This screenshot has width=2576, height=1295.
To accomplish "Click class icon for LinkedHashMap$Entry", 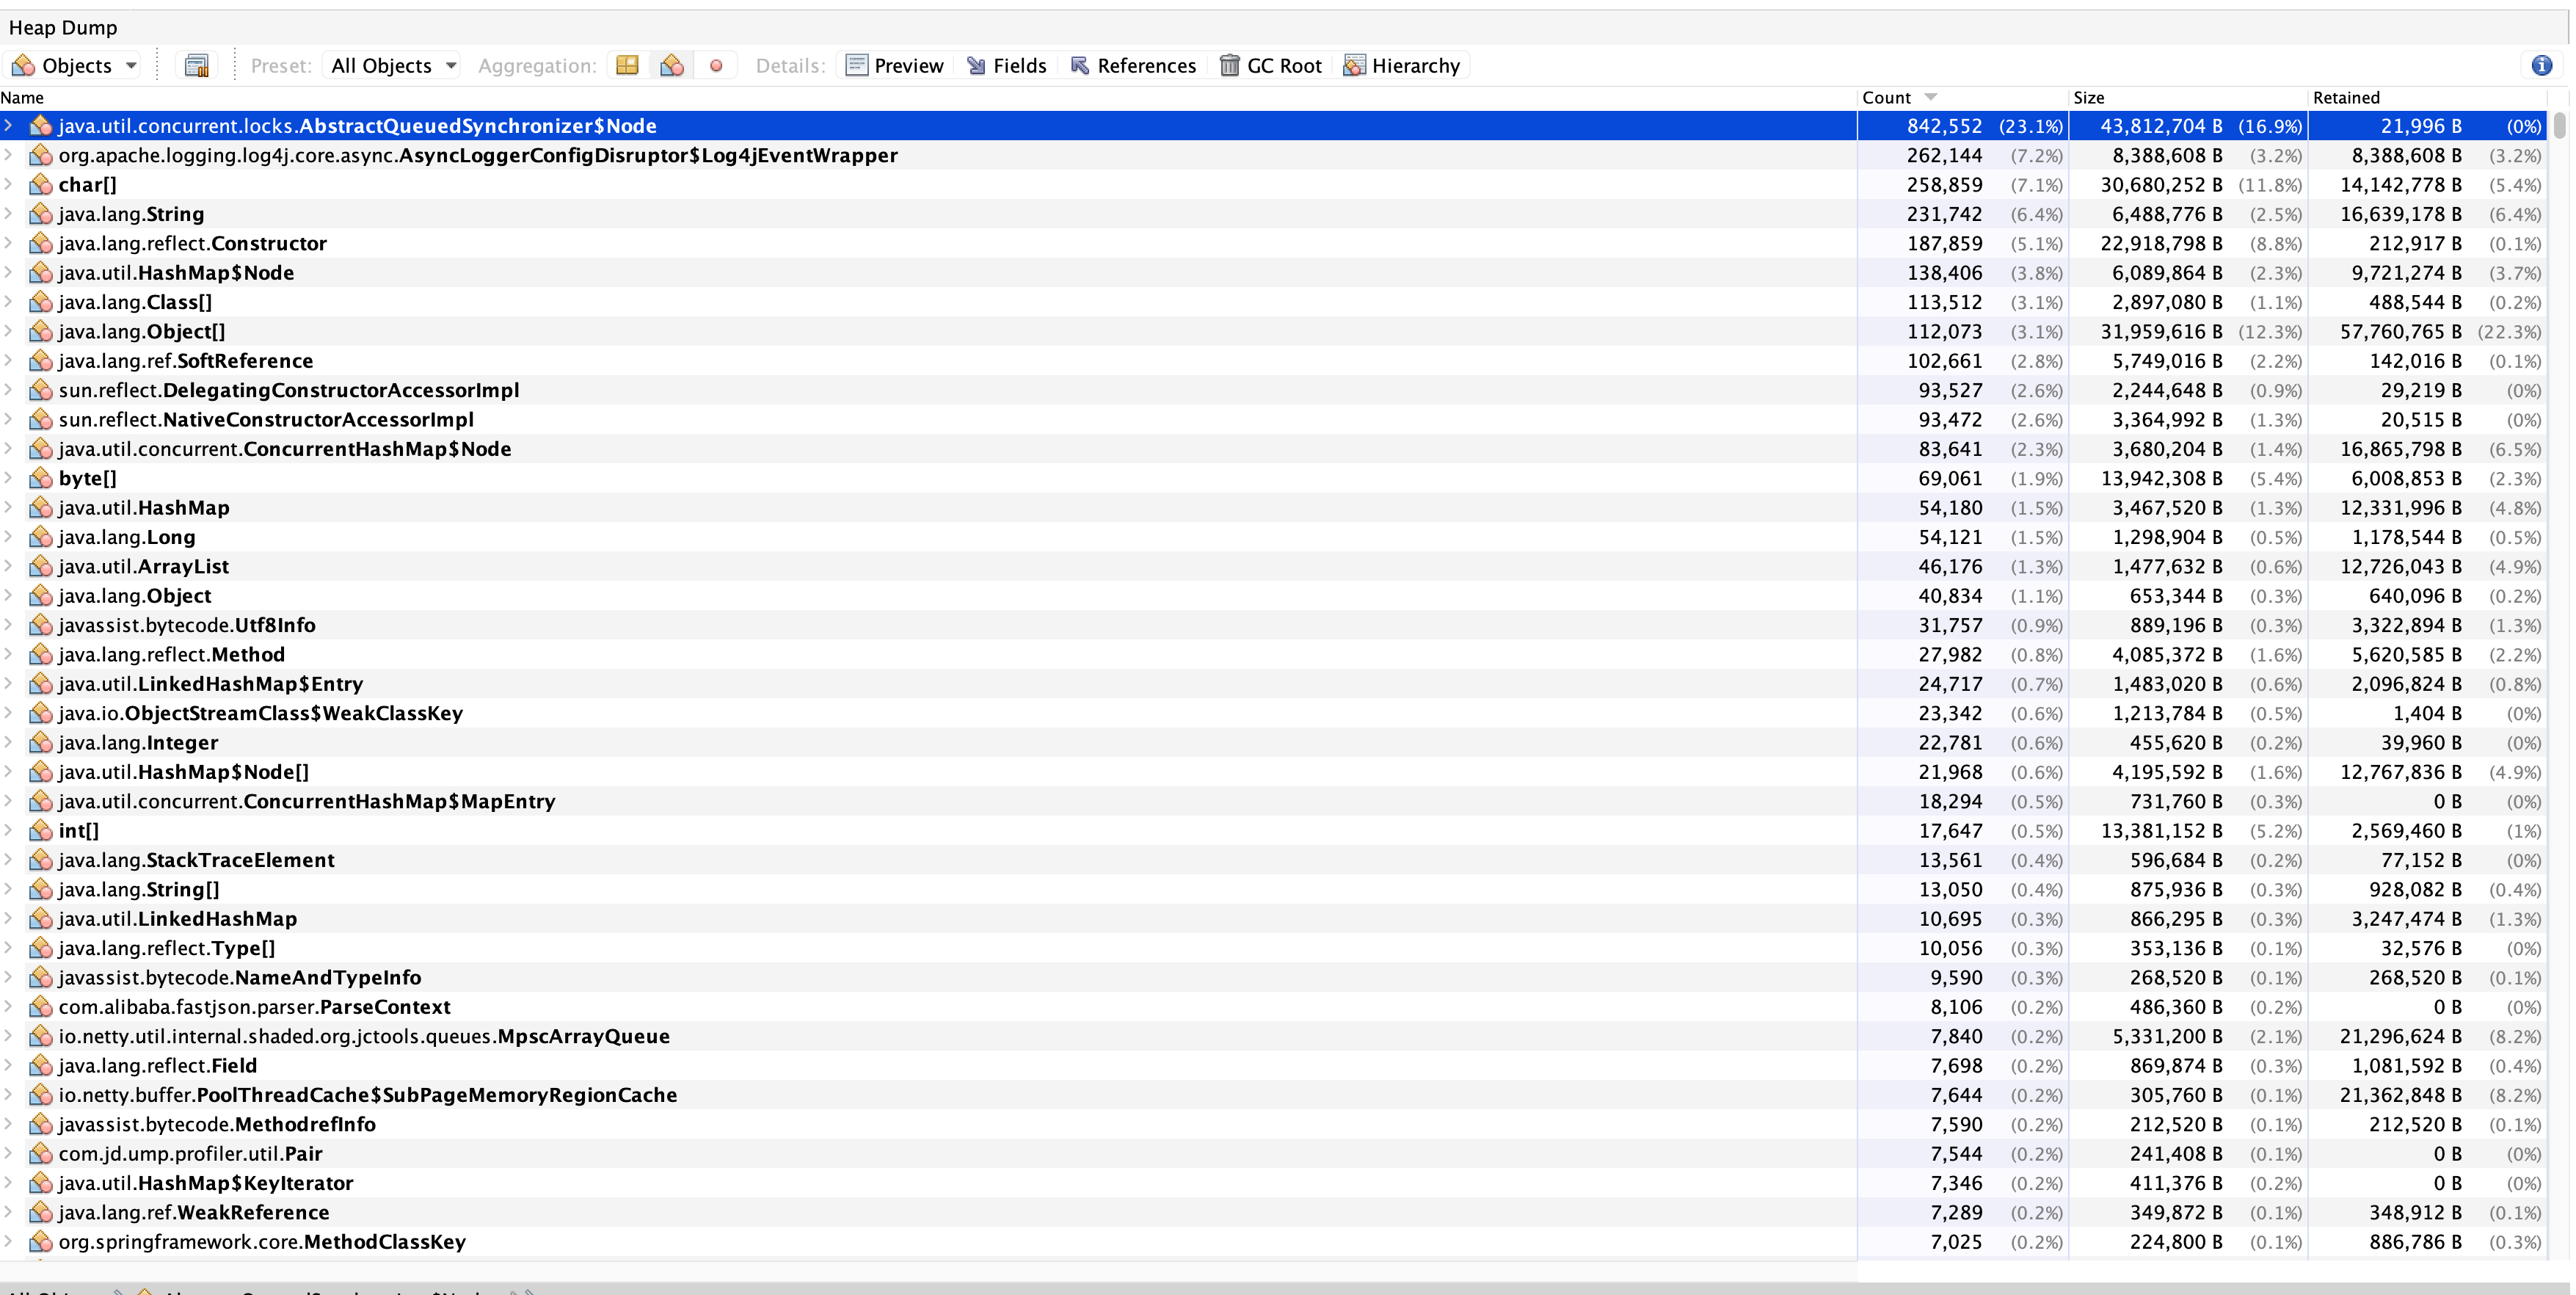I will [41, 684].
